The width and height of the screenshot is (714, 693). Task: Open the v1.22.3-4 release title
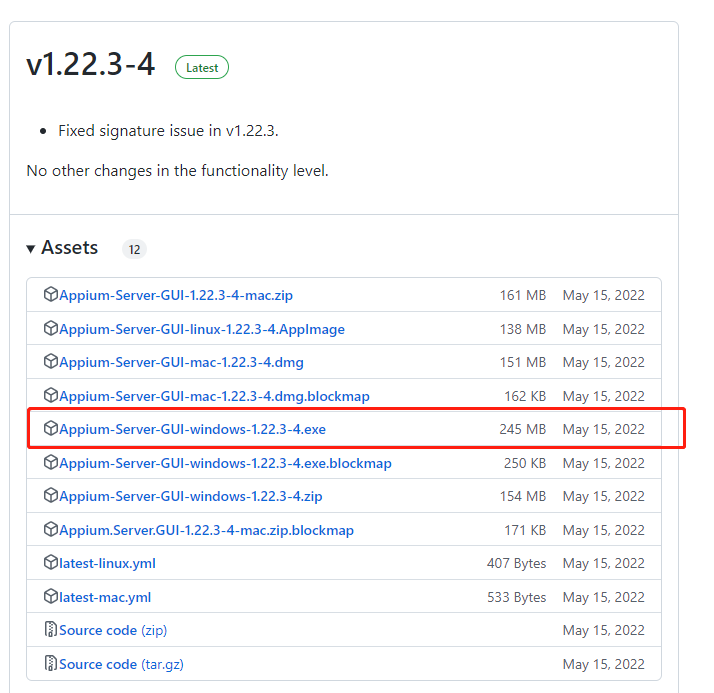point(91,64)
